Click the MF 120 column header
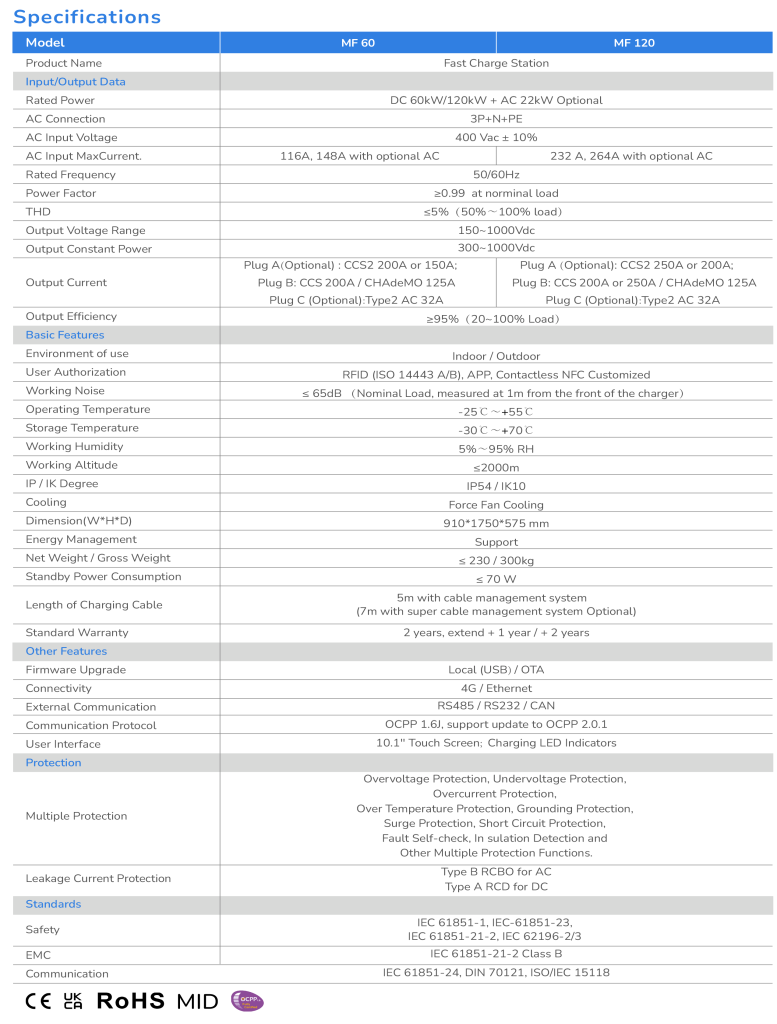The image size is (777, 1024). (634, 42)
